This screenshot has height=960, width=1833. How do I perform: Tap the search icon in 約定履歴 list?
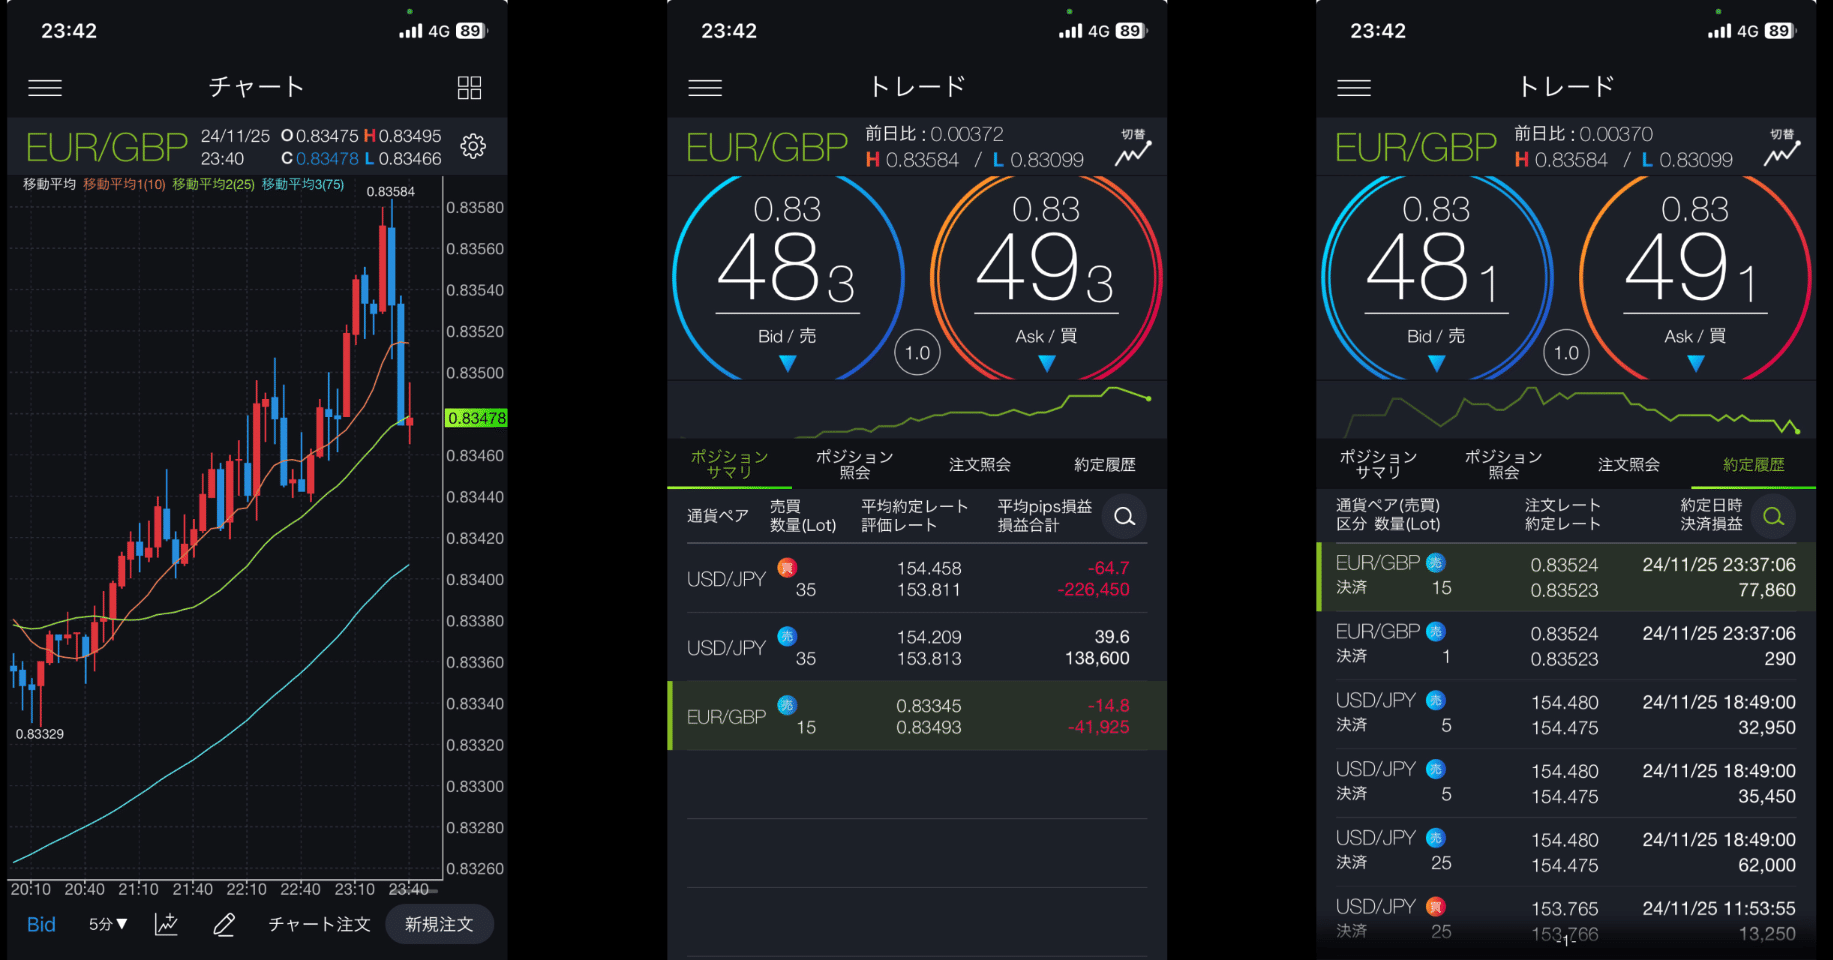1773,517
